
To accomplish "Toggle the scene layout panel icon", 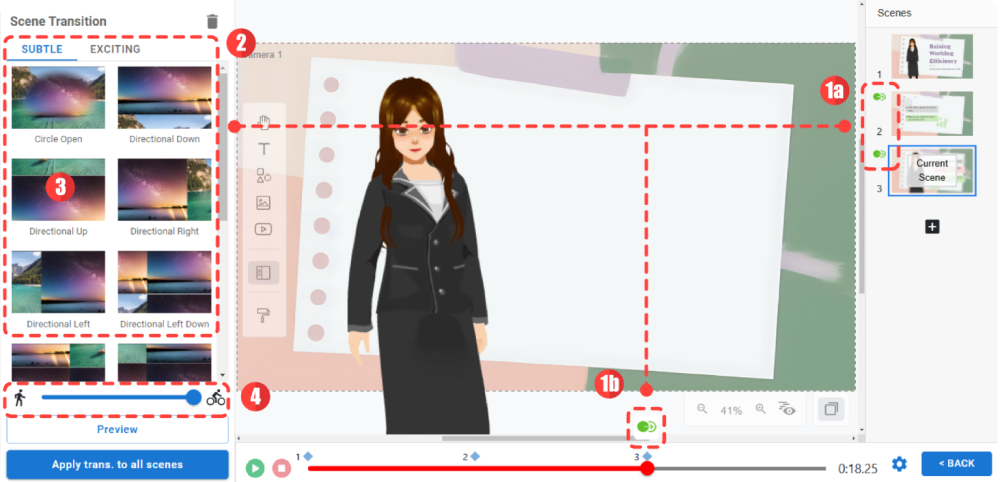I will tap(263, 273).
